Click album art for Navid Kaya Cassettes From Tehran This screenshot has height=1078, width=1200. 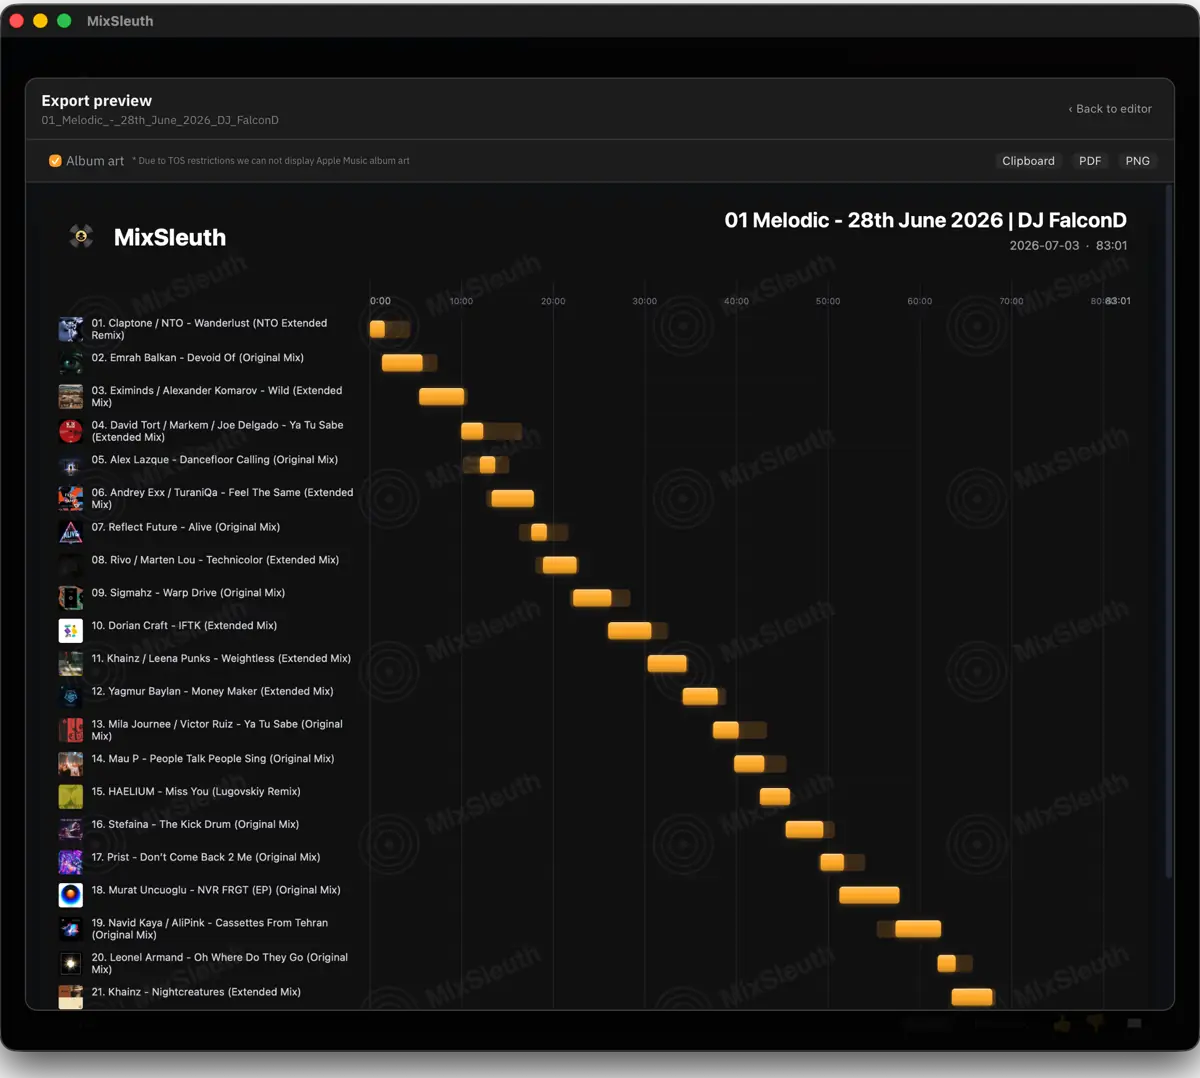pyautogui.click(x=70, y=929)
